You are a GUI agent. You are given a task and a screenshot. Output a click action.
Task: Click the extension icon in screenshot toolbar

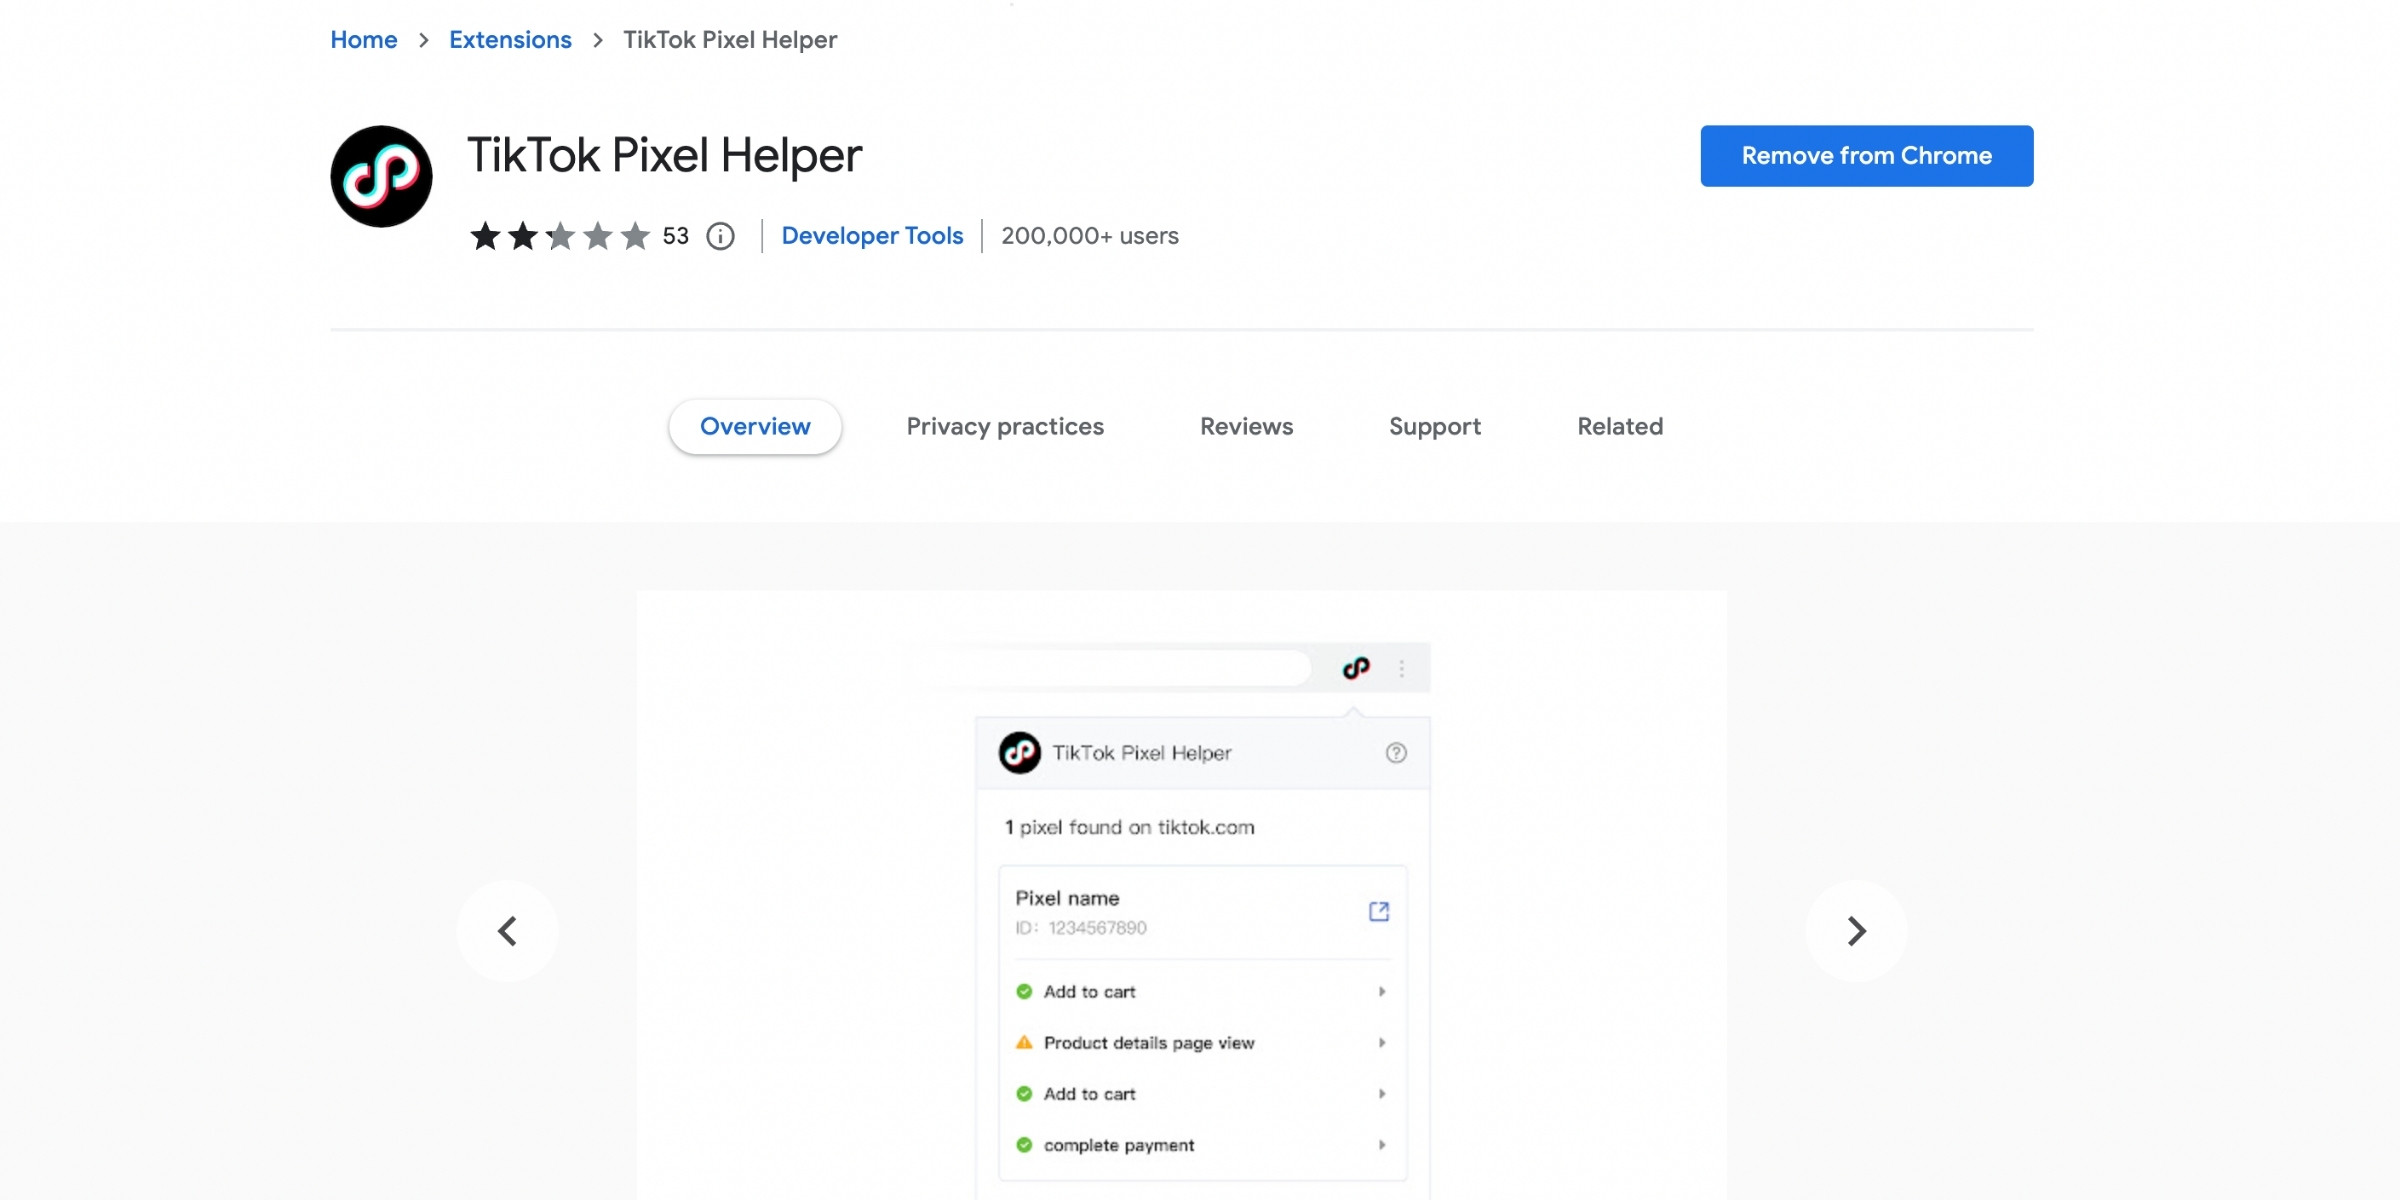coord(1356,668)
